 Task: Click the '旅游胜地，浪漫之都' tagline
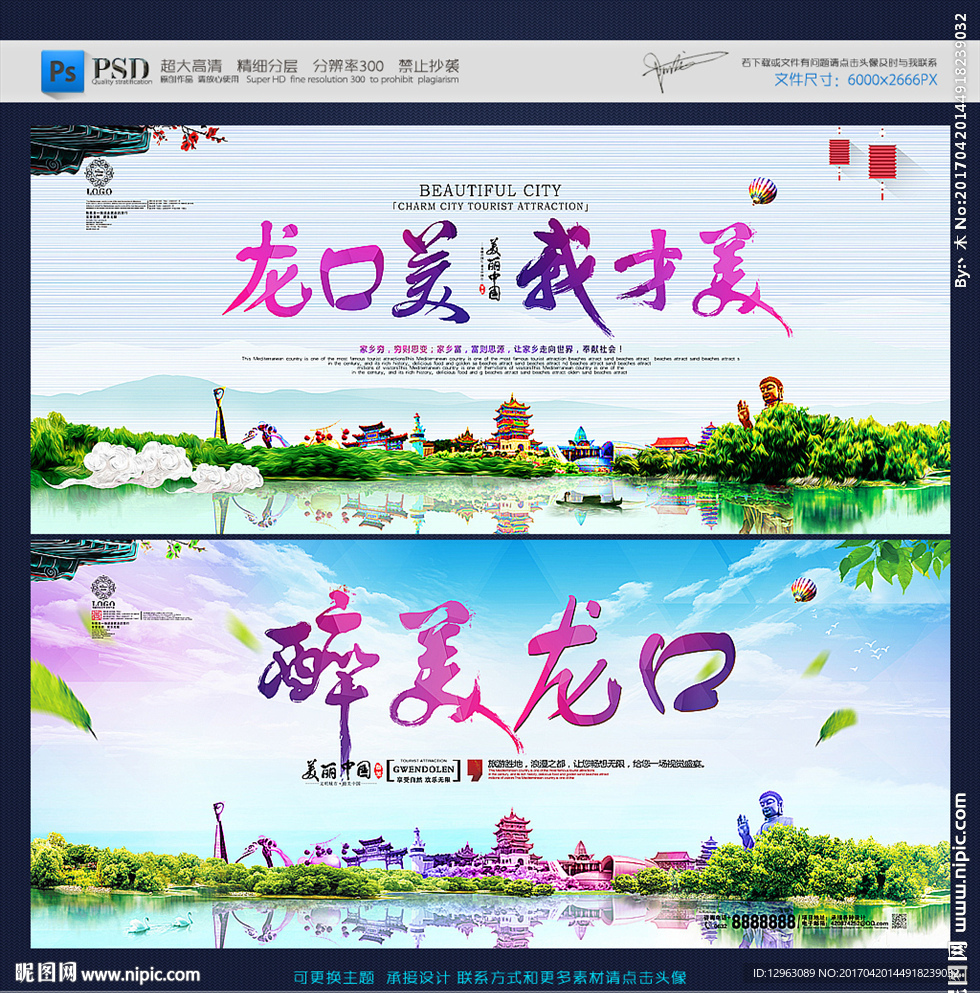[595, 764]
